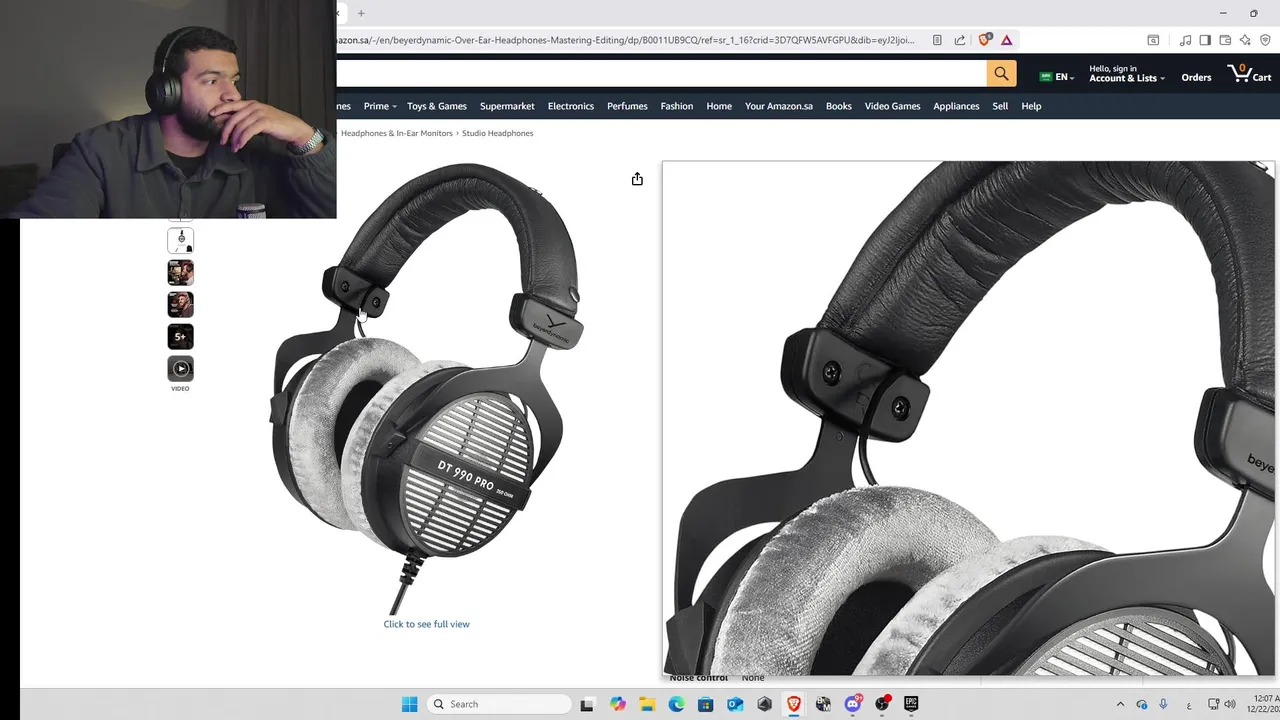
Task: Click the Amazon search magnifier button
Action: tap(1001, 74)
